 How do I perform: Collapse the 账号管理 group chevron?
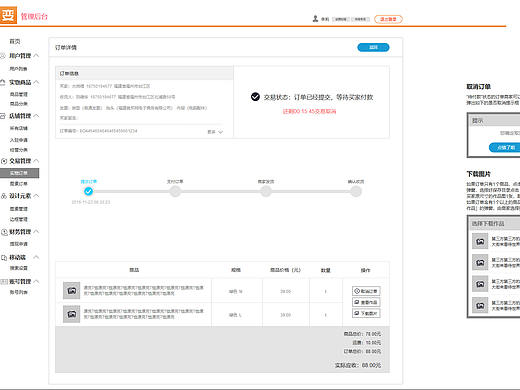tap(36, 281)
